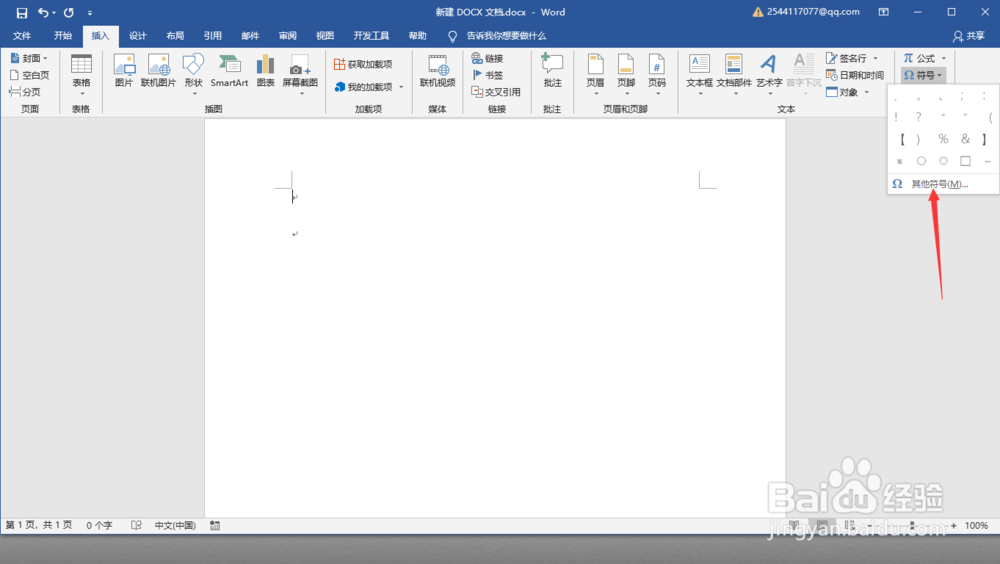This screenshot has width=1000, height=564.
Task: Insert the percent sign symbol
Action: (943, 138)
